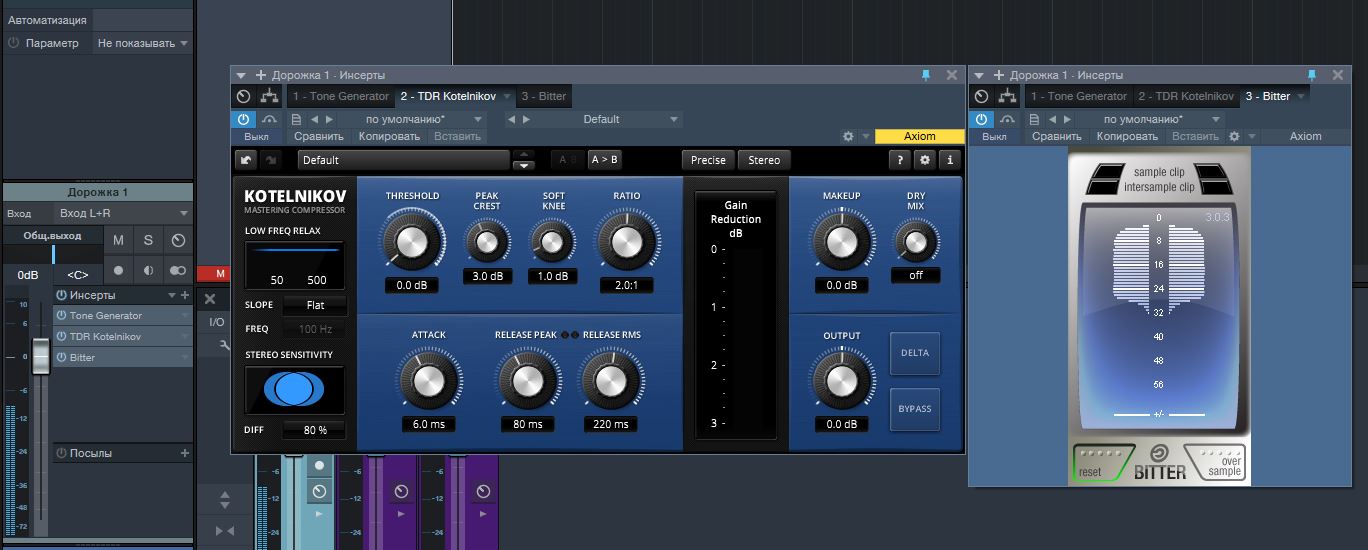1368x550 pixels.
Task: Click the Precise quality button
Action: [x=708, y=160]
